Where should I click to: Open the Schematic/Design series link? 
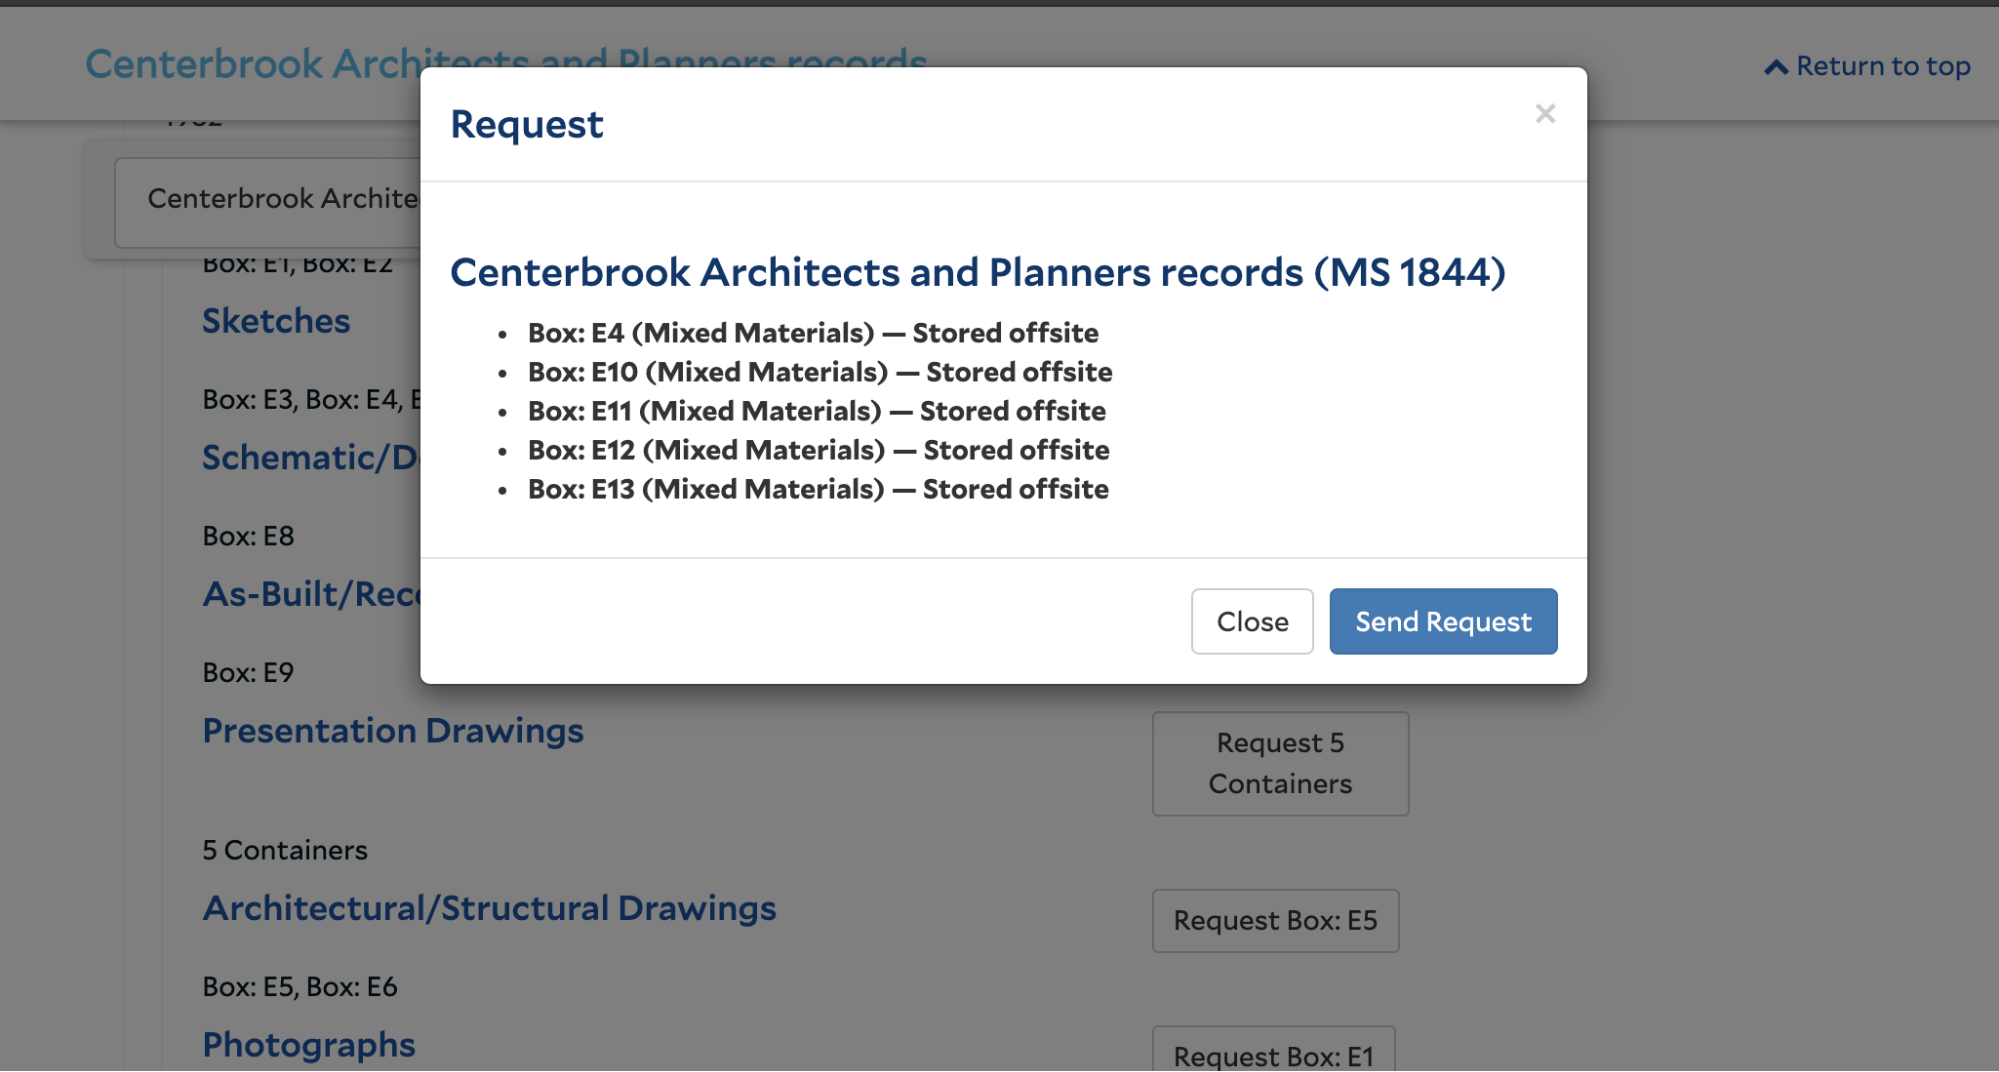click(311, 457)
